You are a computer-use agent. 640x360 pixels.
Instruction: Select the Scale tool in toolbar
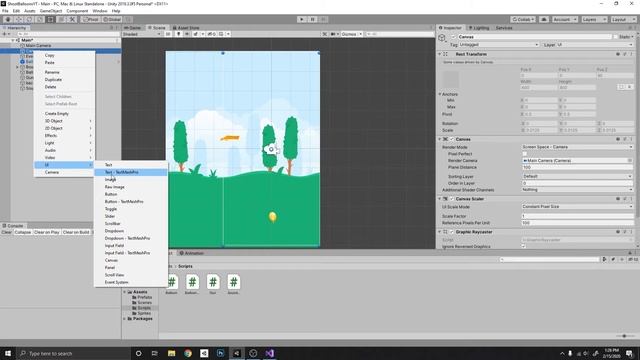pyautogui.click(x=40, y=19)
